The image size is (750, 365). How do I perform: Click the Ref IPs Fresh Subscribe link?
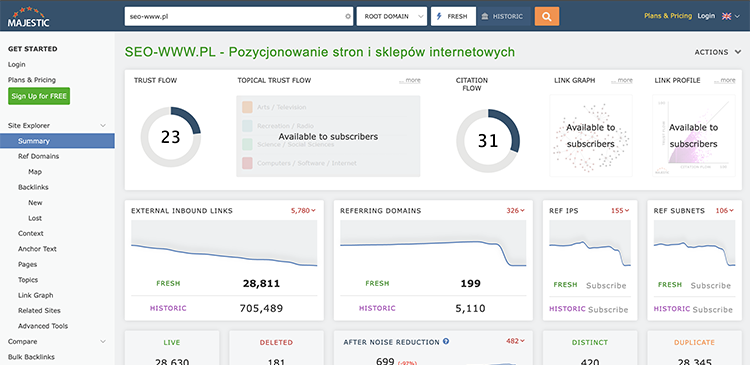[x=606, y=286]
